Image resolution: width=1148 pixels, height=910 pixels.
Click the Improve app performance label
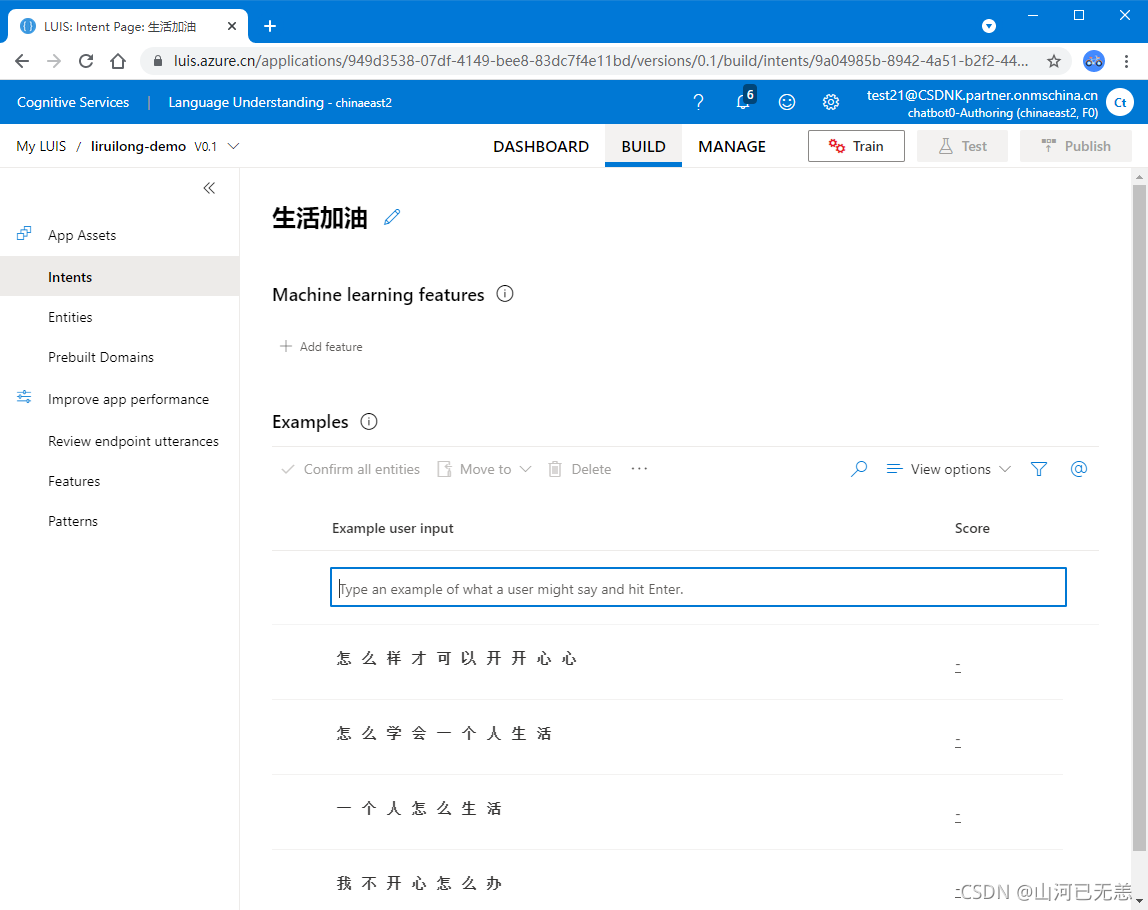(x=128, y=399)
